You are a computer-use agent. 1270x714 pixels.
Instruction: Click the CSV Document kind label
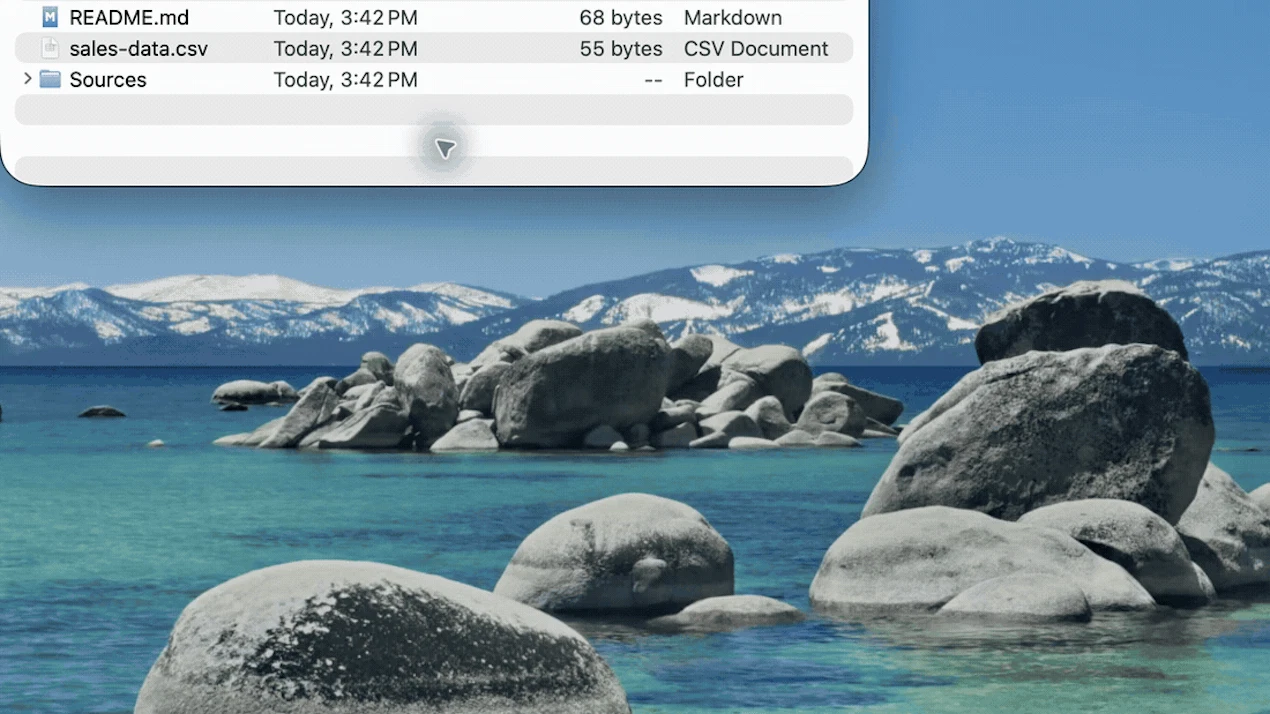(x=756, y=49)
